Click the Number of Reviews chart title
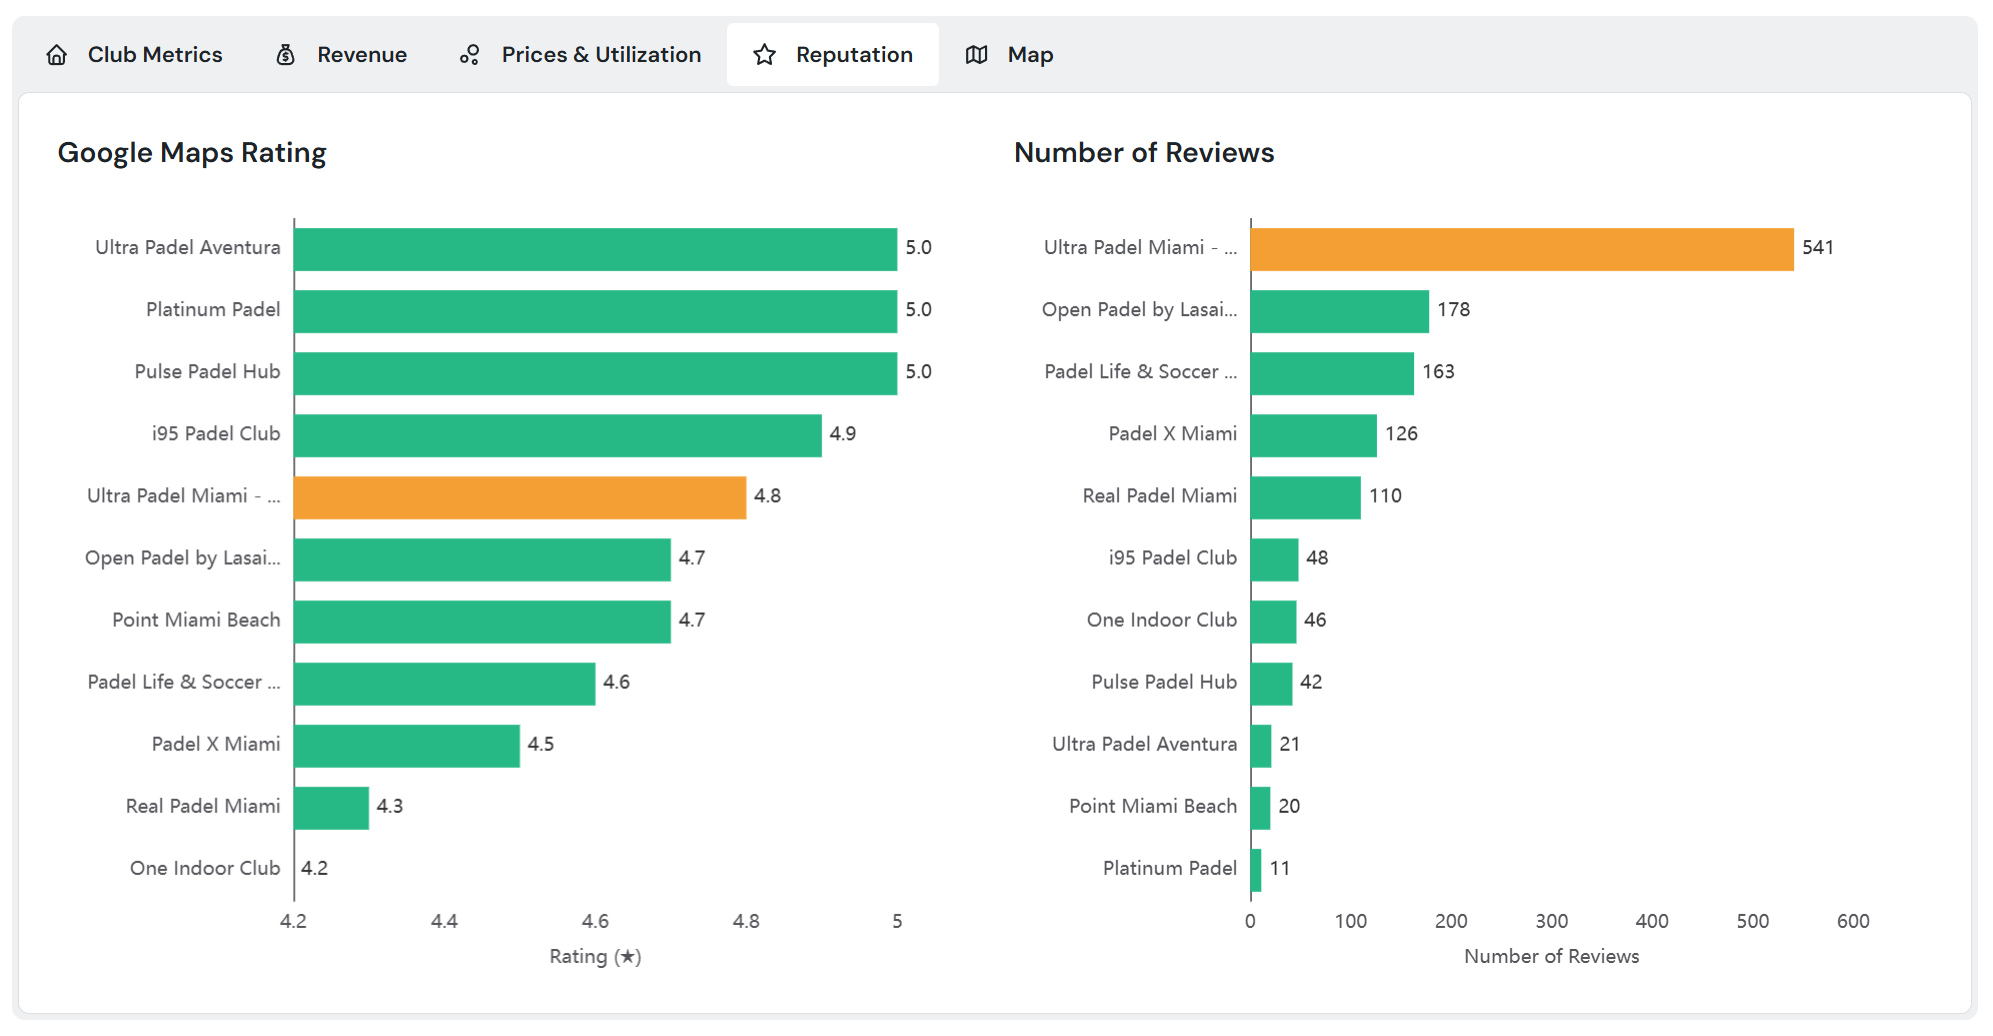The image size is (1993, 1036). [x=1143, y=152]
